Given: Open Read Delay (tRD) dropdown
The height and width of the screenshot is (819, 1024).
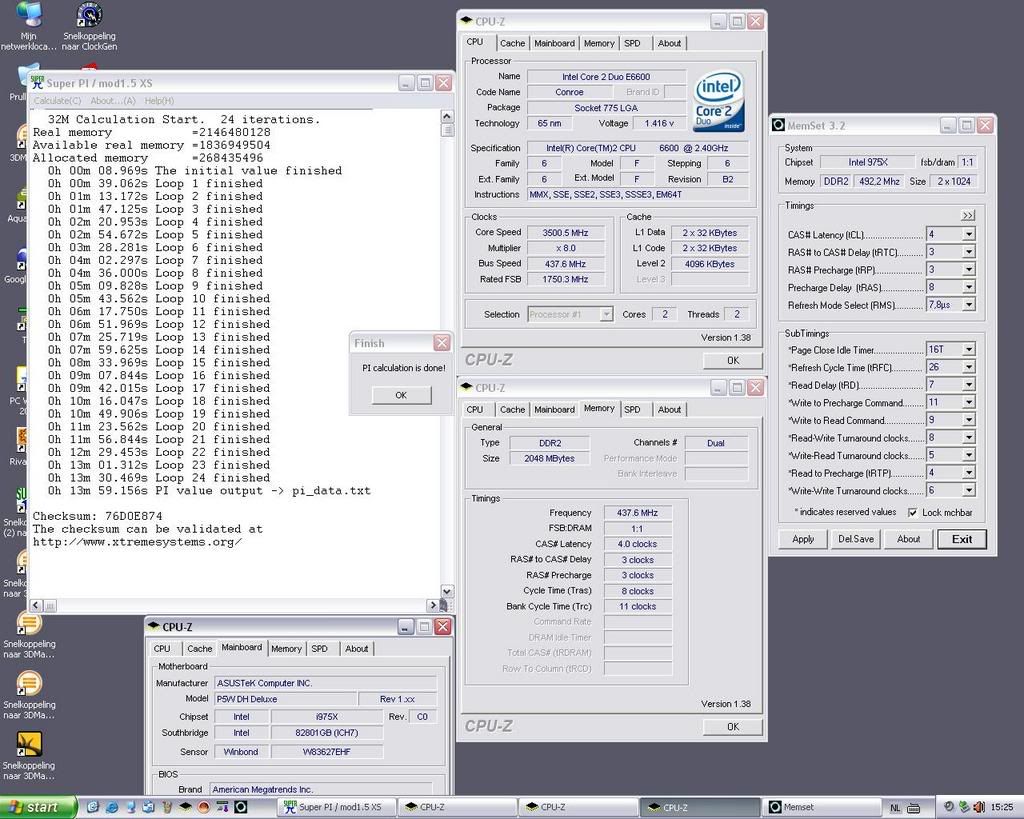Looking at the screenshot, I should coord(968,385).
